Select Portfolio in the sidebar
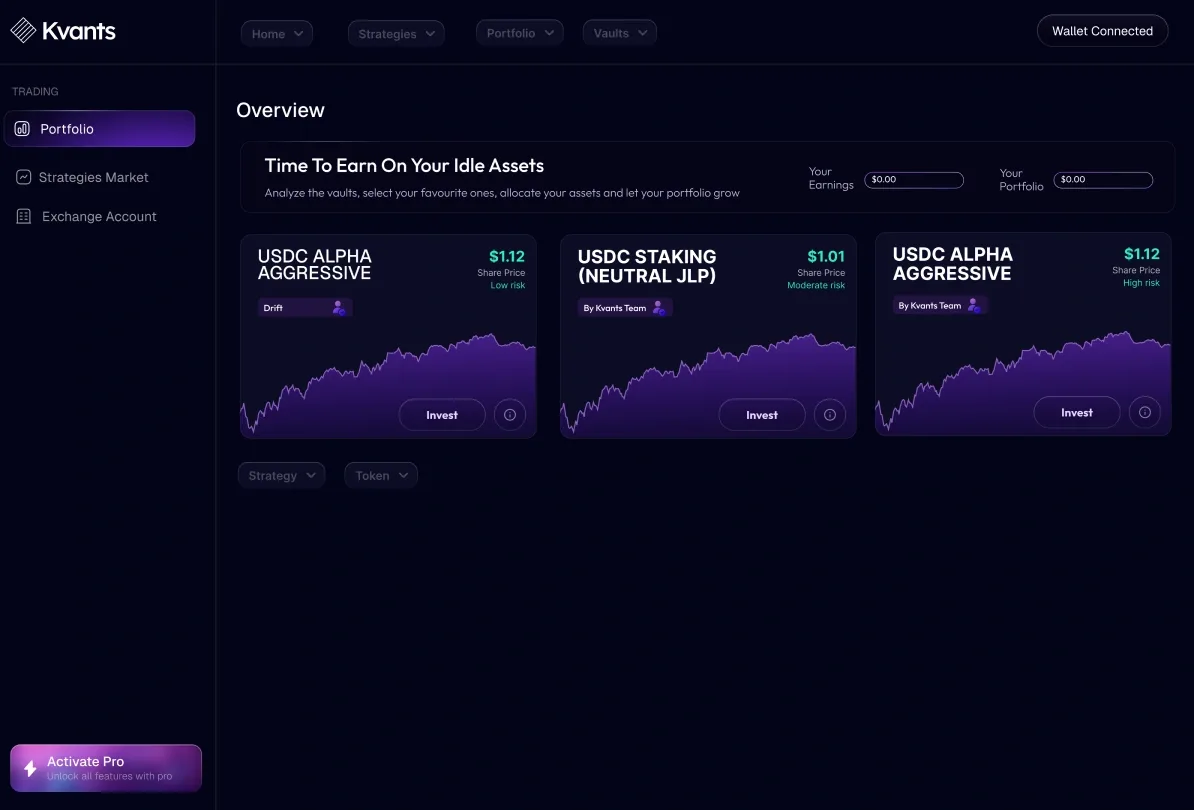The image size is (1194, 810). click(100, 129)
